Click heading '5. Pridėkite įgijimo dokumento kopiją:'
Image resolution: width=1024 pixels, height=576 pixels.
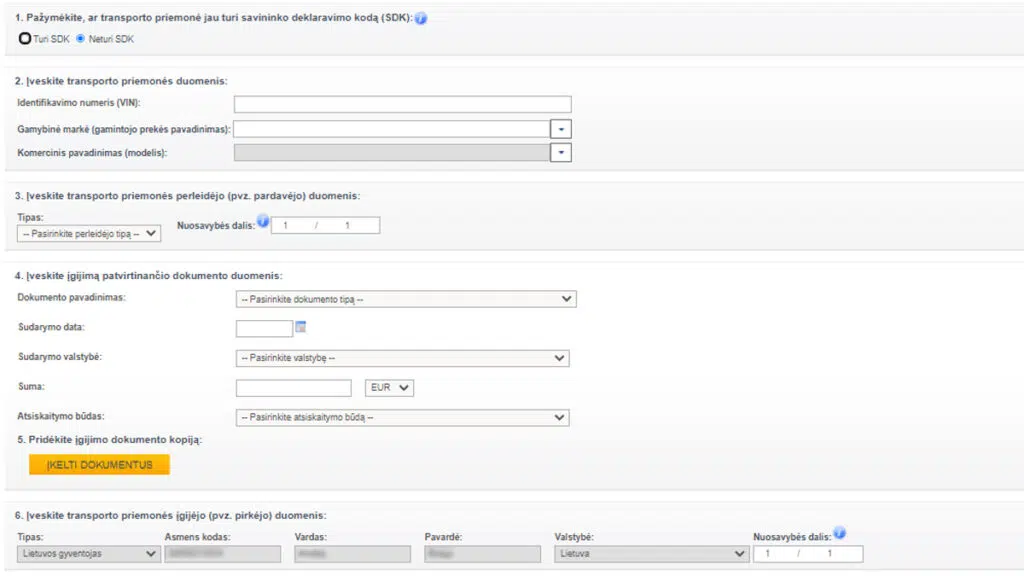coord(110,440)
